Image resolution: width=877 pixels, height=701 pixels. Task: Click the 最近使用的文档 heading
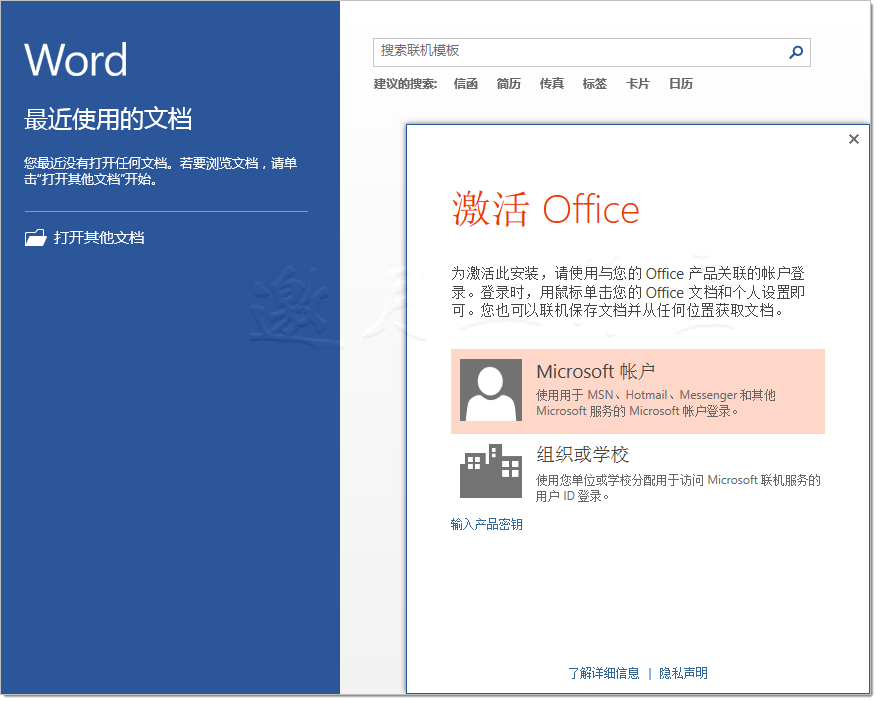coord(108,119)
